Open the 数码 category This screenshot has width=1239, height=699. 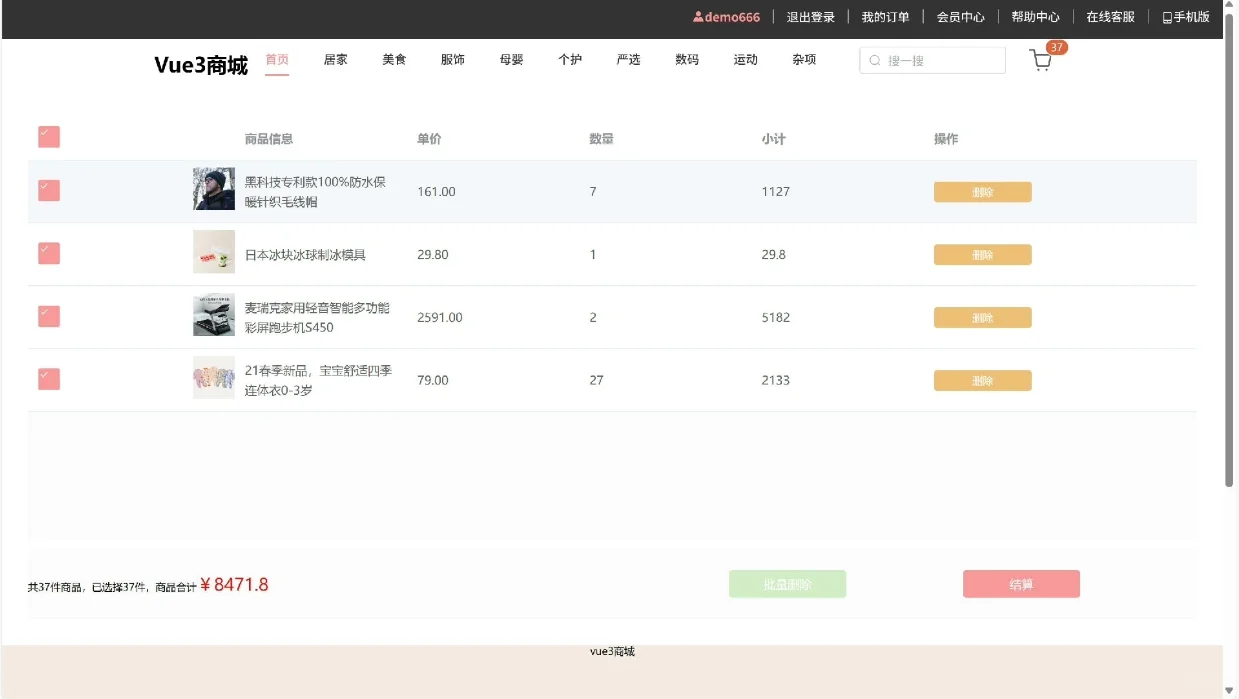(x=687, y=60)
